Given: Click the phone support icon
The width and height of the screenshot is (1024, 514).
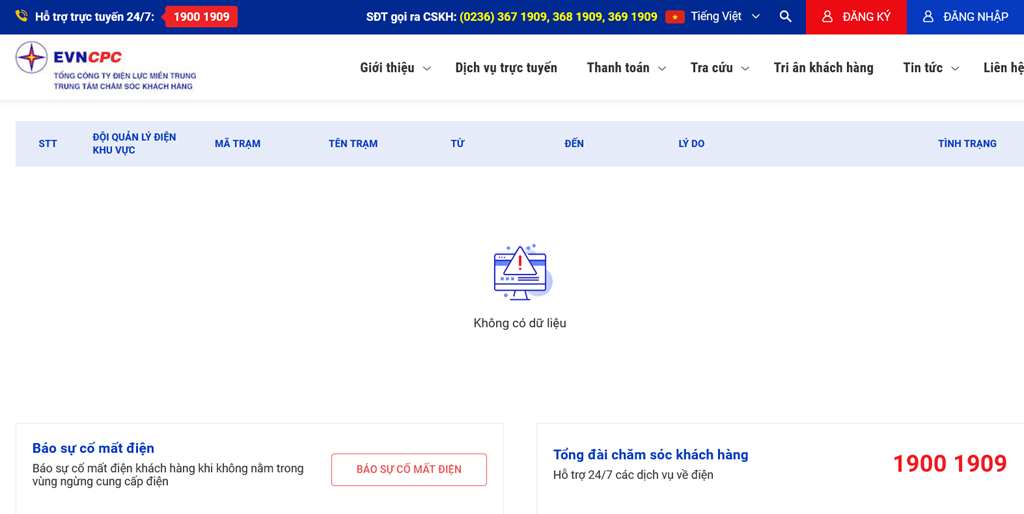Looking at the screenshot, I should tap(21, 17).
